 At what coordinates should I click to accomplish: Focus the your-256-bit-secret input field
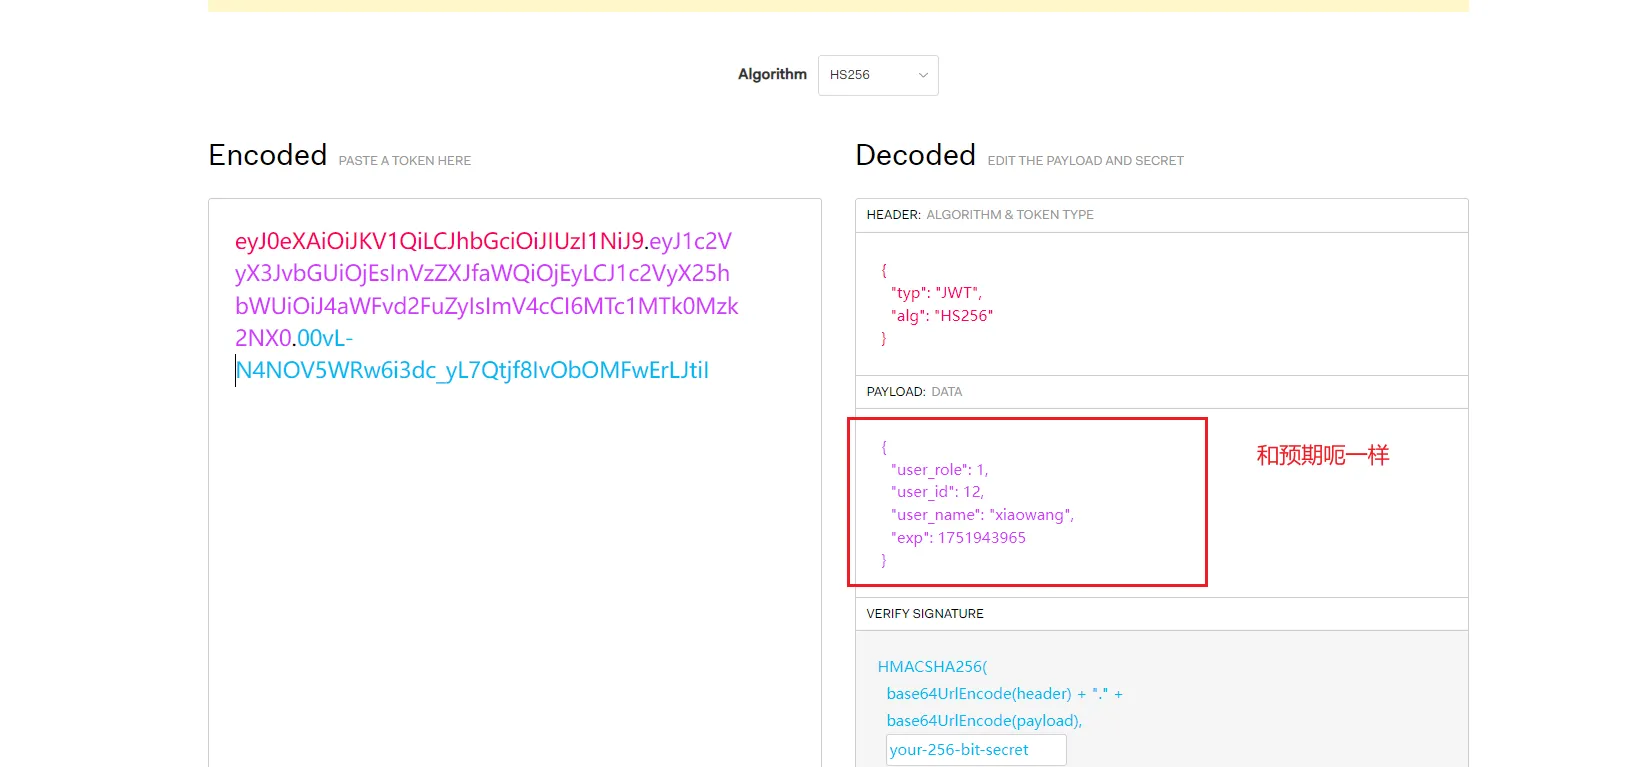(x=975, y=750)
